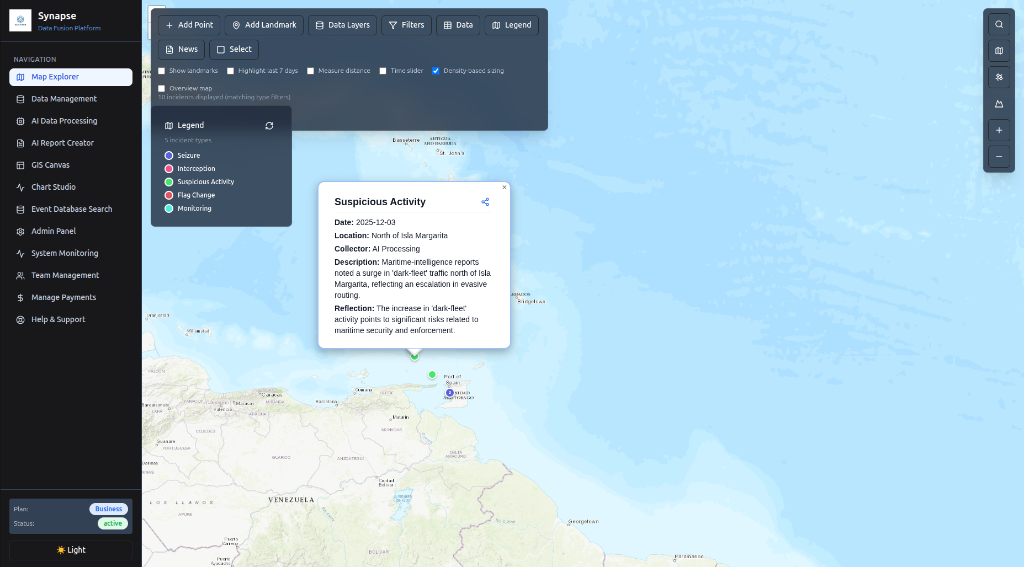Click the Legend panel title
Screen dimensions: 1024x567
[x=191, y=125]
